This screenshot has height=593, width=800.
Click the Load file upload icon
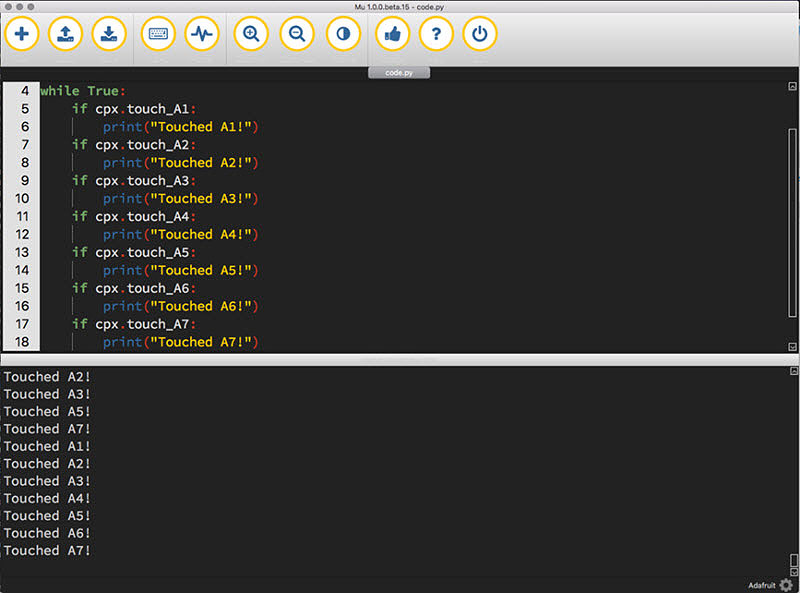(x=64, y=33)
